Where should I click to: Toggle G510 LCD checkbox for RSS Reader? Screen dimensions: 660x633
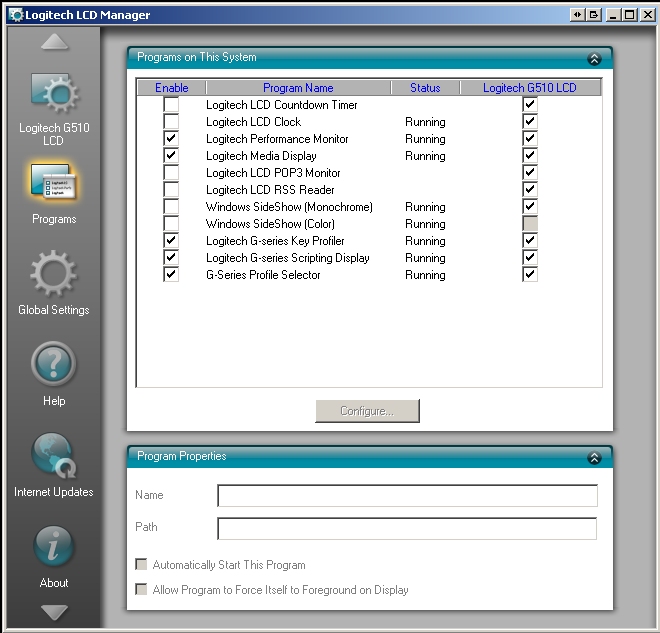[530, 189]
